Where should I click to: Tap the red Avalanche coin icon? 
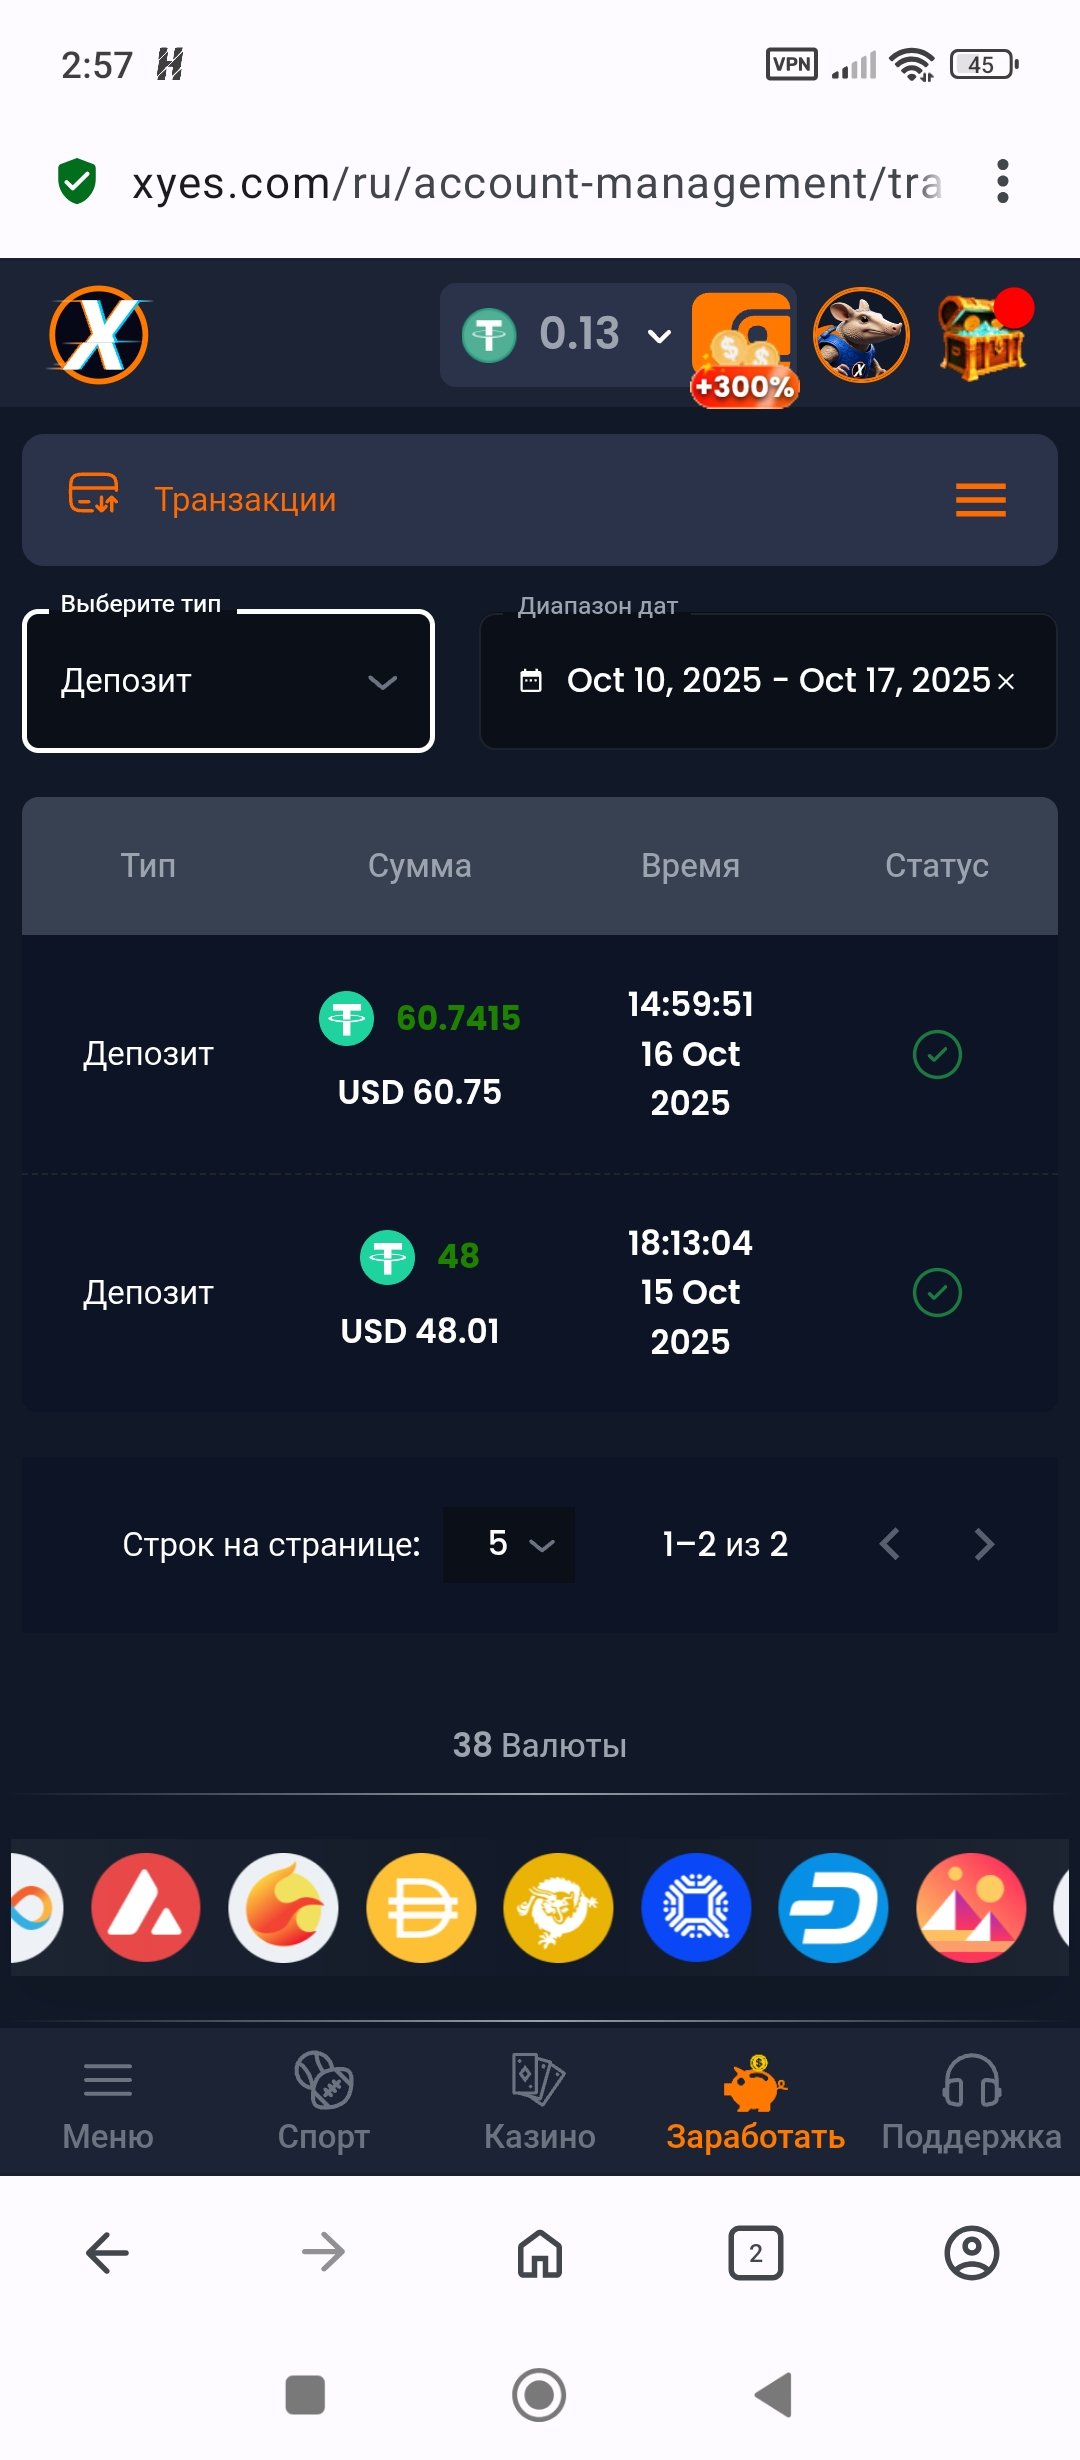tap(146, 1907)
